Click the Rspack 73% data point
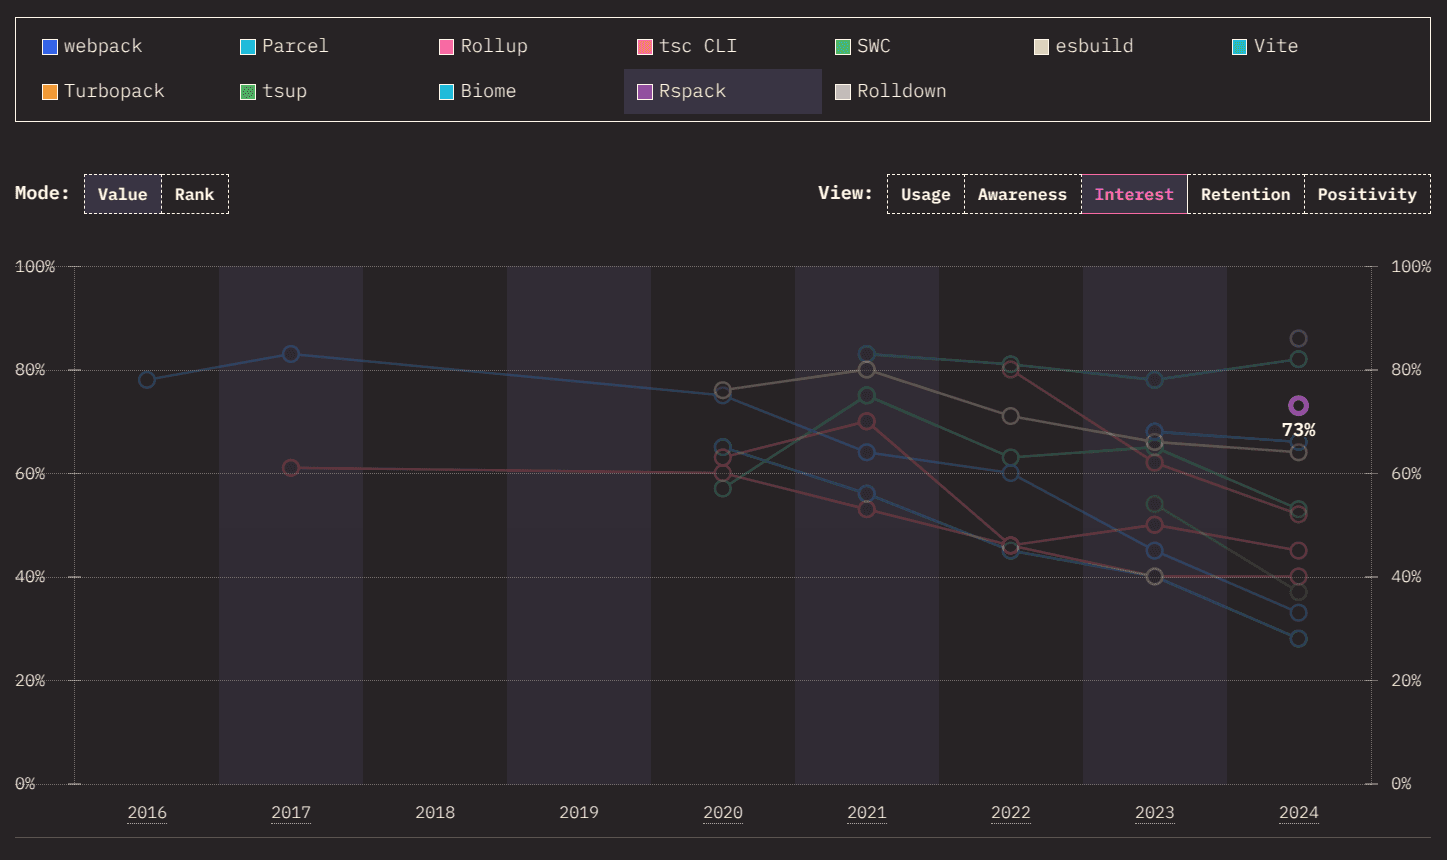The image size is (1447, 860). [1298, 405]
